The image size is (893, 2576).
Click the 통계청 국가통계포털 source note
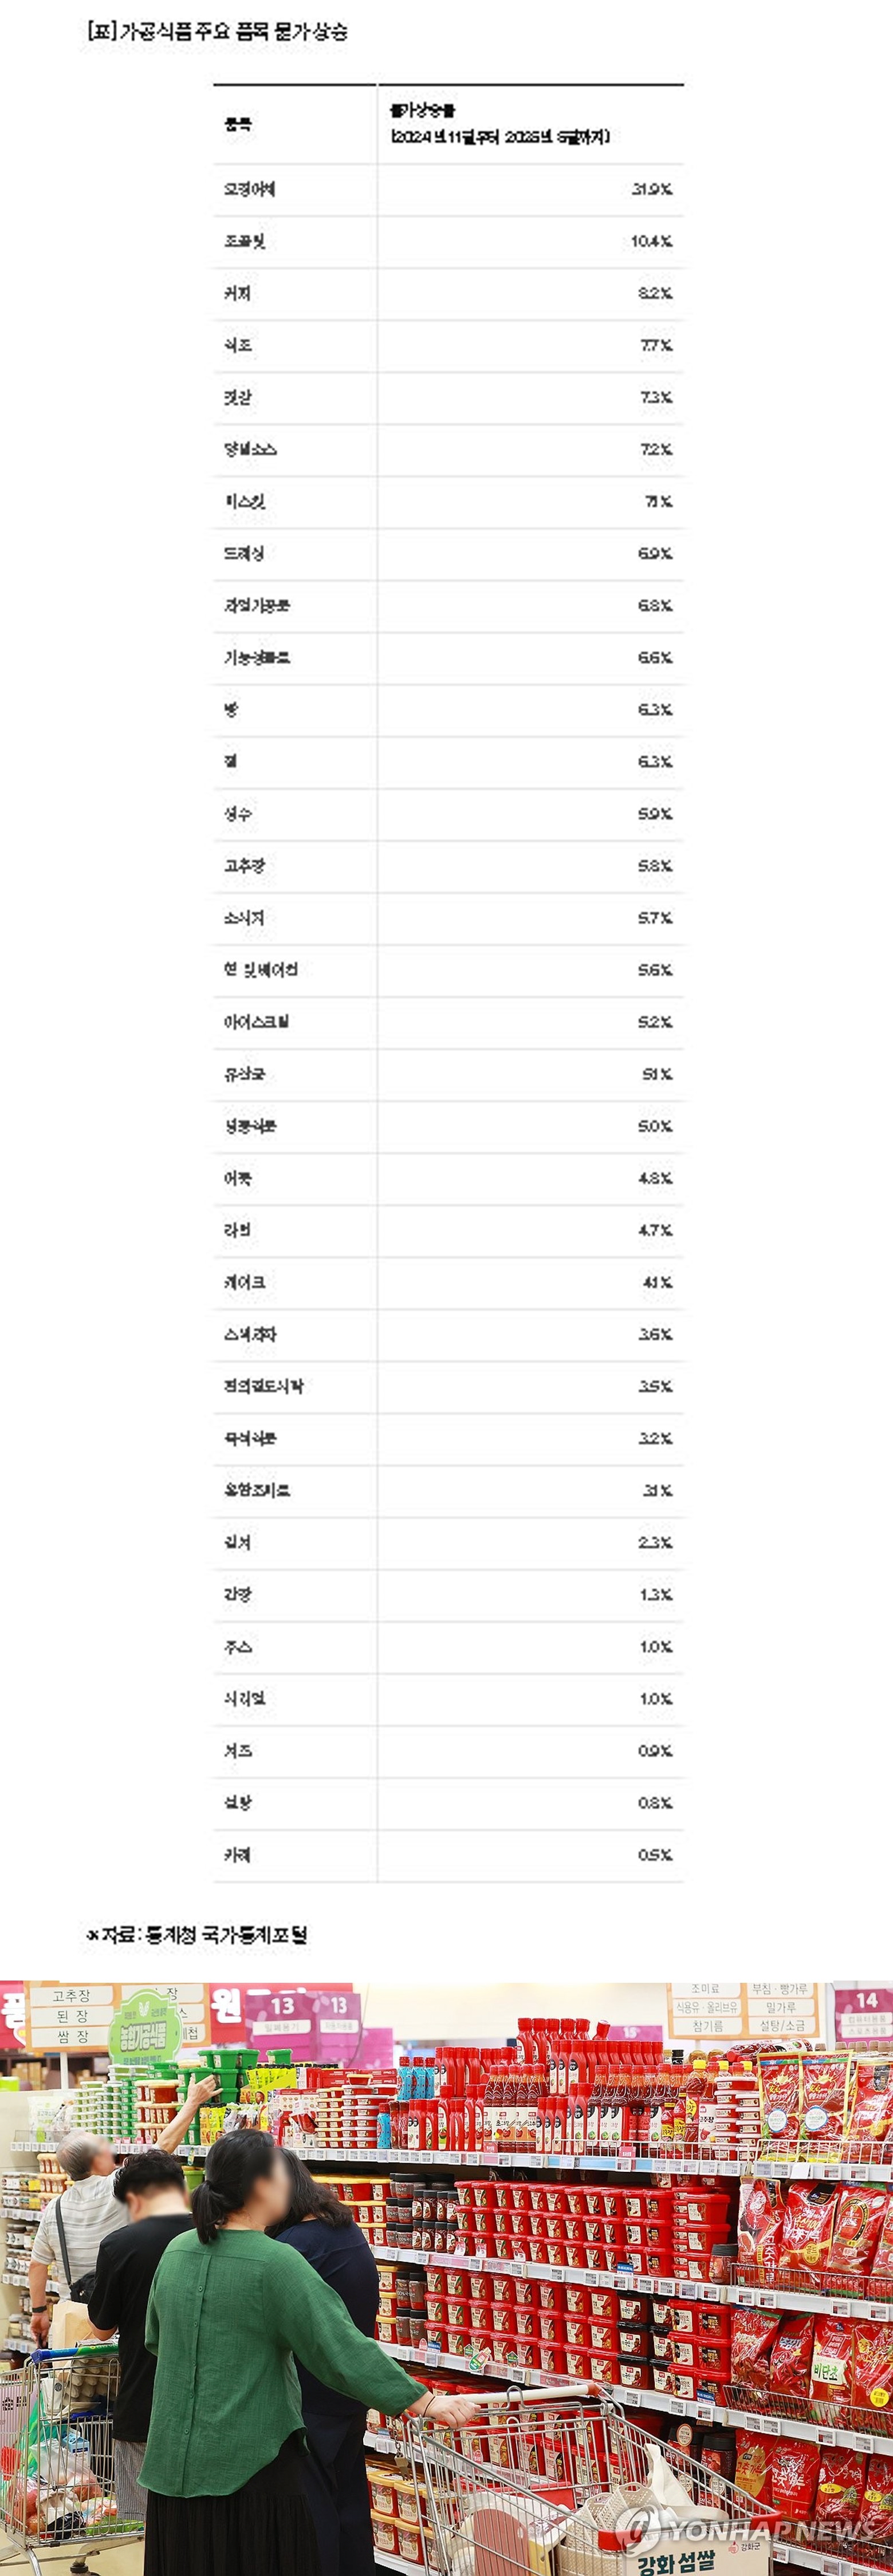pyautogui.click(x=197, y=1935)
